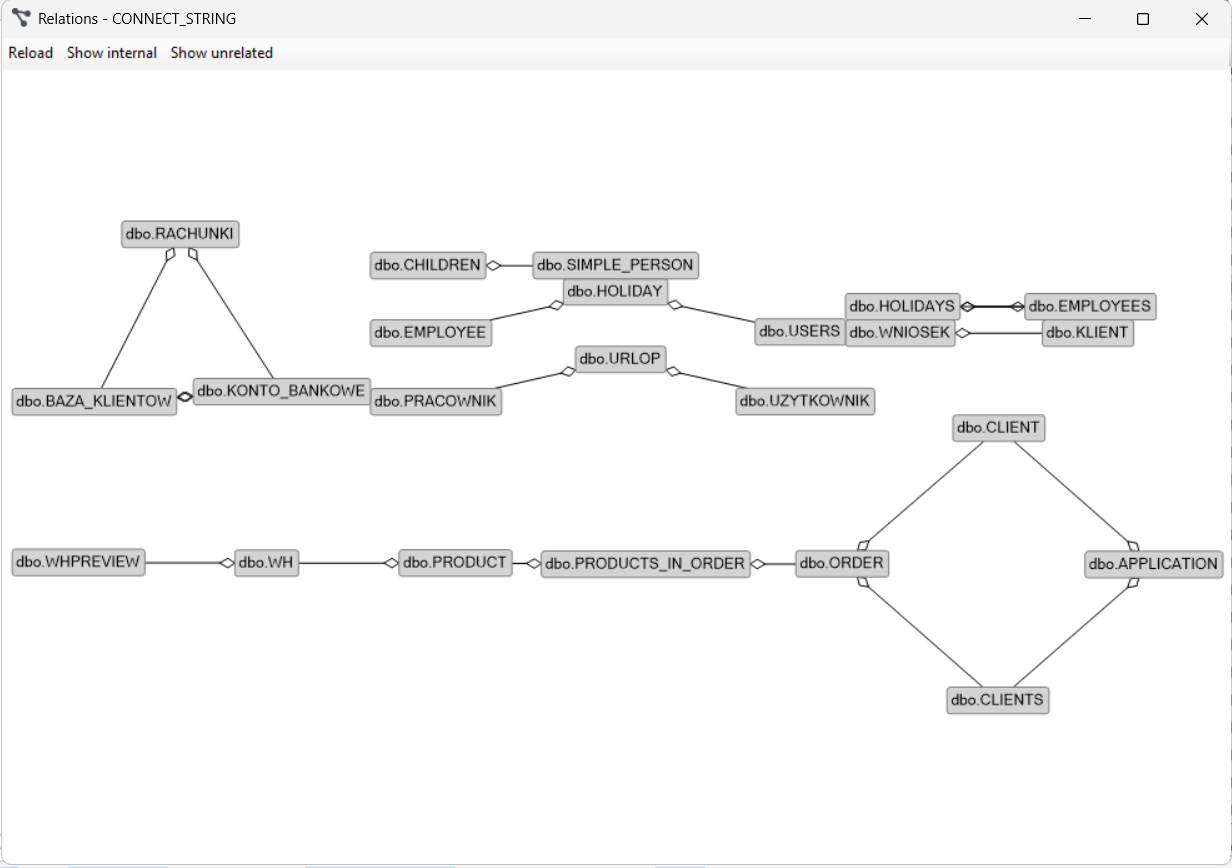Select the dbo.HOLIDAY table node
This screenshot has width=1232, height=868.
(616, 292)
